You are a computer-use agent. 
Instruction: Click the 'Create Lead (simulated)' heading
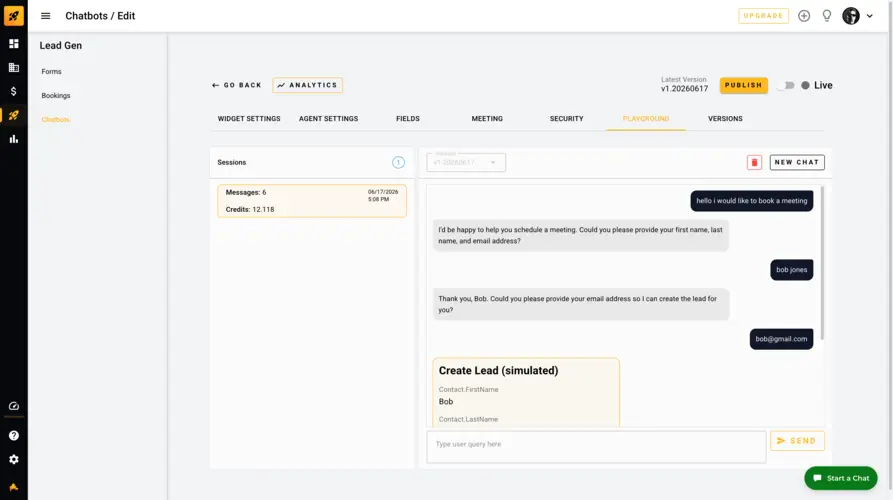point(498,371)
